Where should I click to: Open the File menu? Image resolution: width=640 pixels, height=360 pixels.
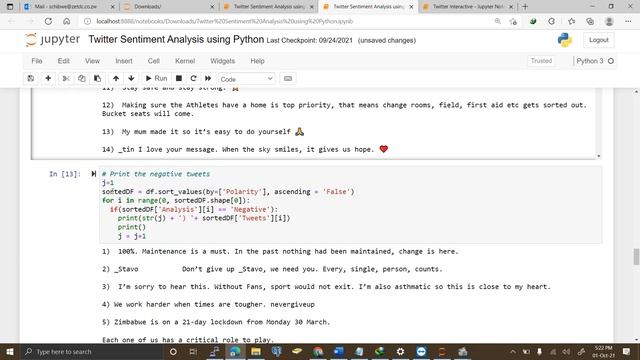pyautogui.click(x=37, y=61)
